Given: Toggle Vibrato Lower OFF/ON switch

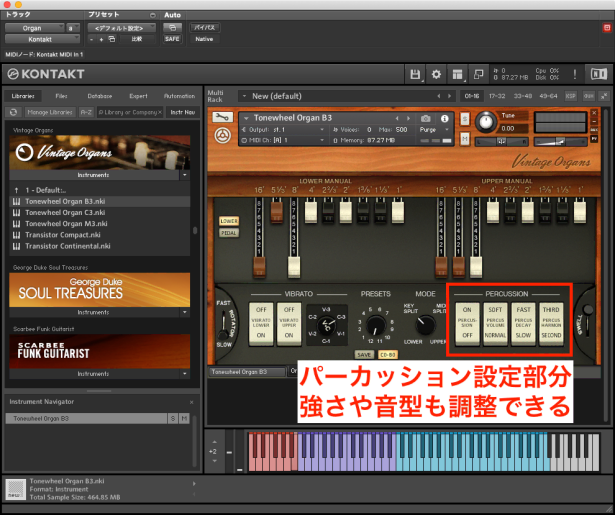Looking at the screenshot, I should (261, 323).
